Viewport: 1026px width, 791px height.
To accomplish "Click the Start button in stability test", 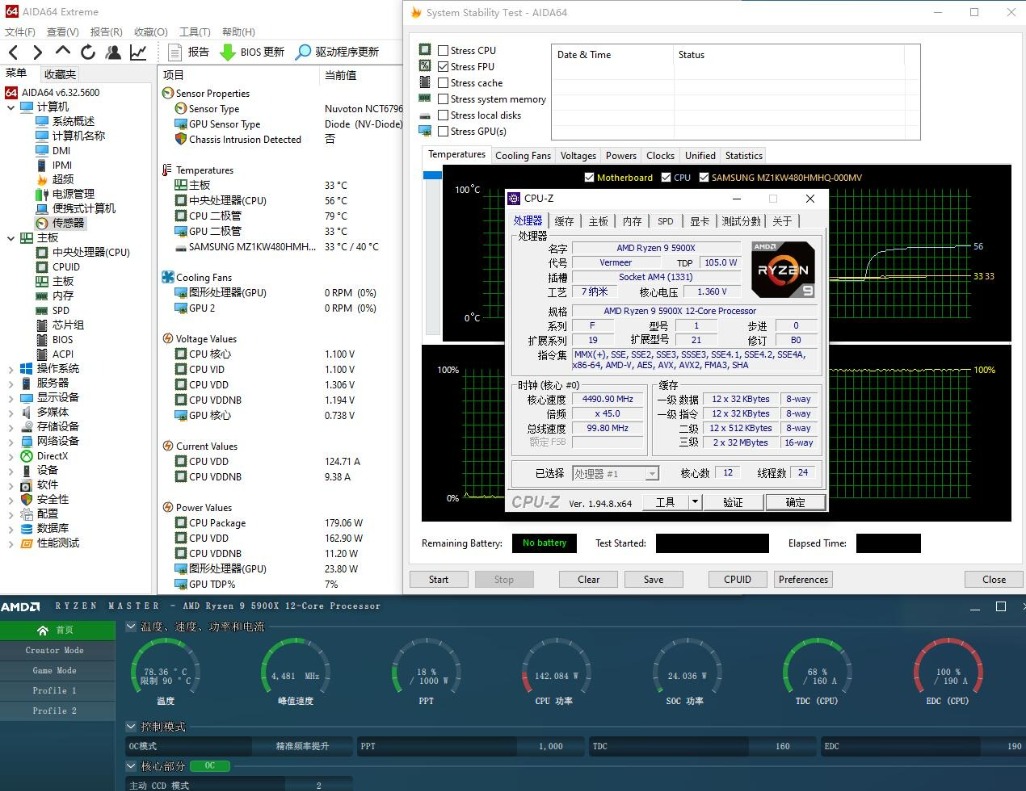I will tap(438, 579).
